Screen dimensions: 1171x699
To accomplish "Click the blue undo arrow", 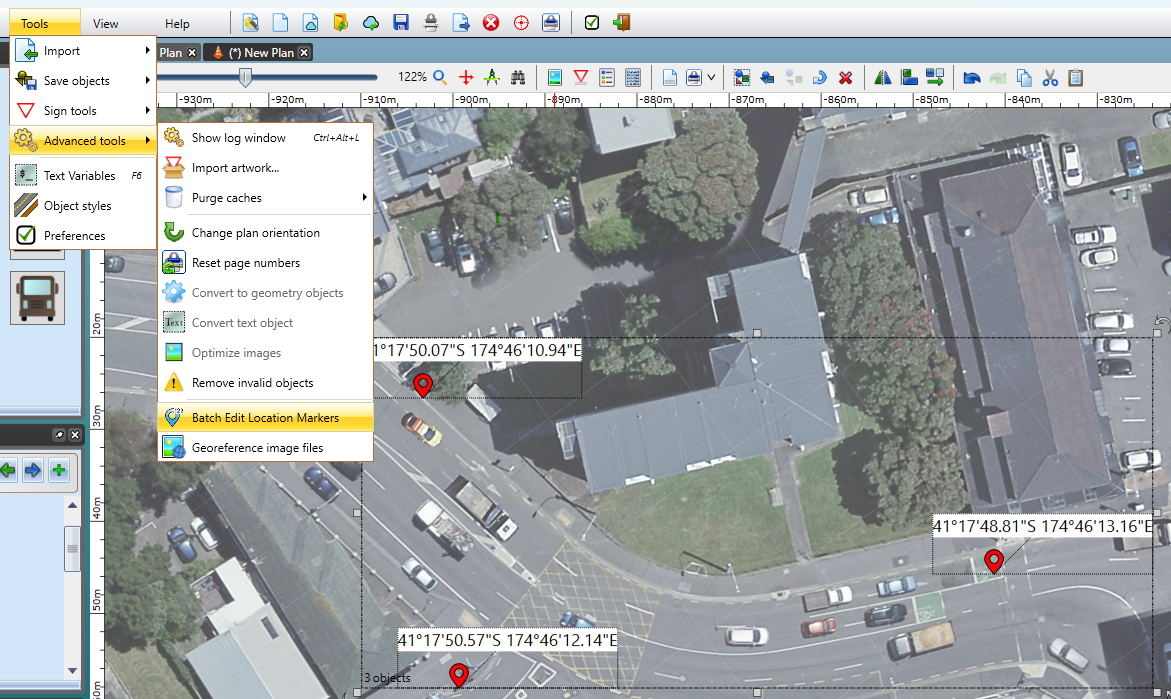I will 972,77.
